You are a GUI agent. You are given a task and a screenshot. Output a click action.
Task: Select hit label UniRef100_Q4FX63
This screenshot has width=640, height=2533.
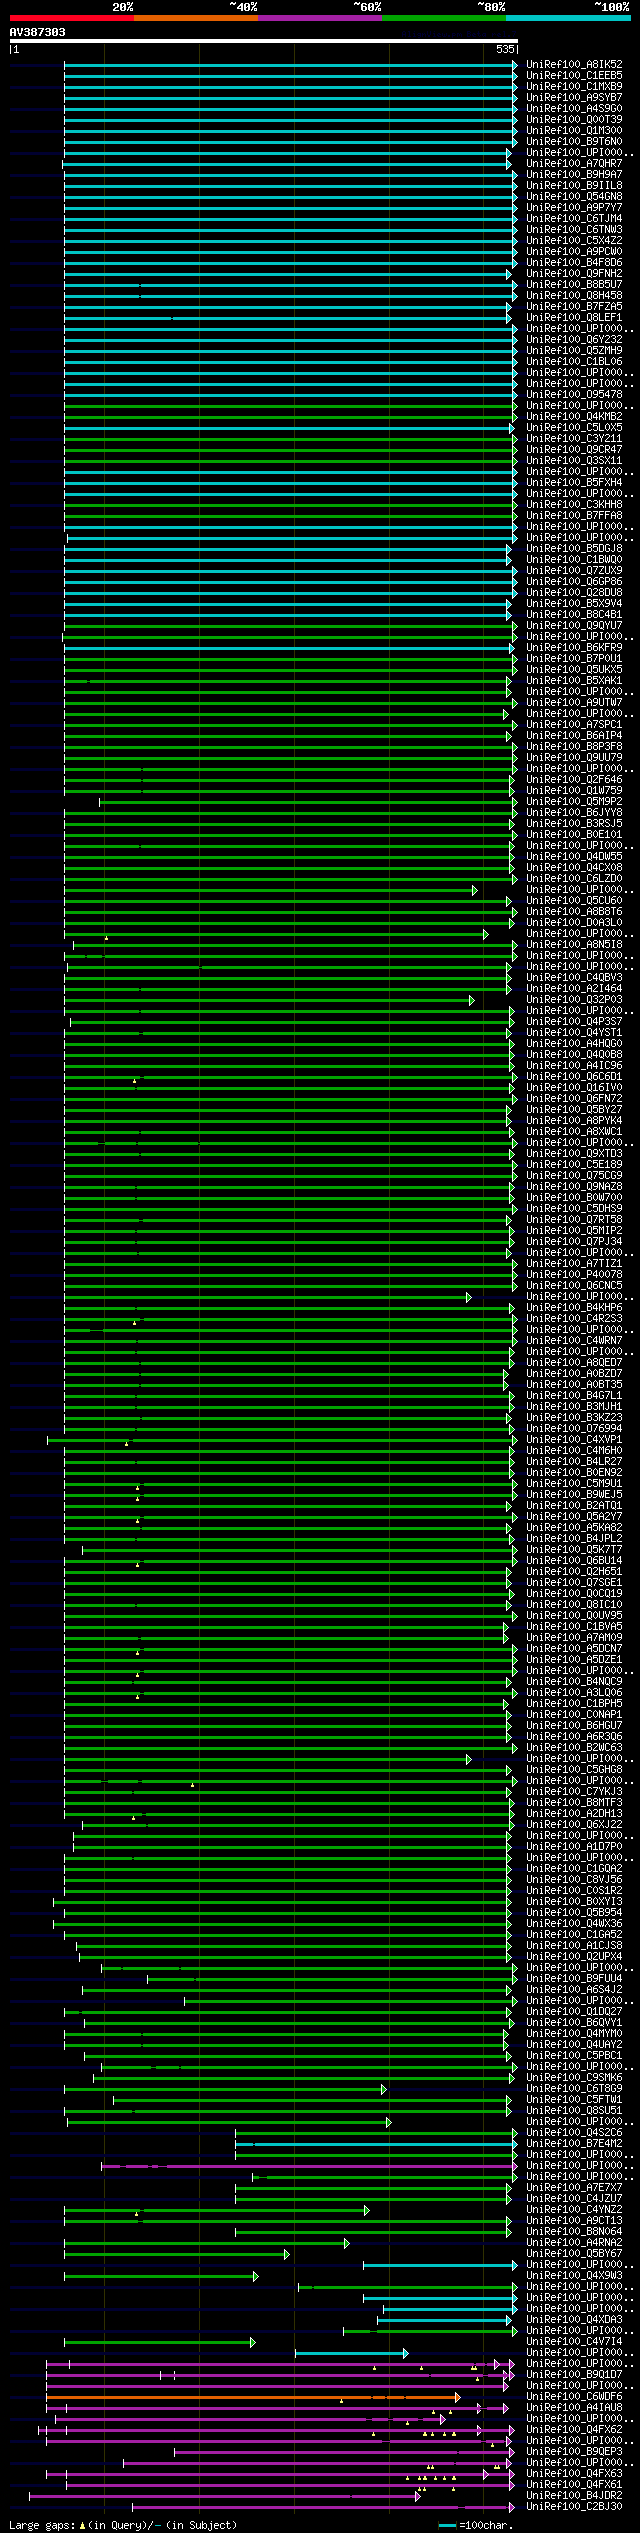click(x=574, y=2474)
